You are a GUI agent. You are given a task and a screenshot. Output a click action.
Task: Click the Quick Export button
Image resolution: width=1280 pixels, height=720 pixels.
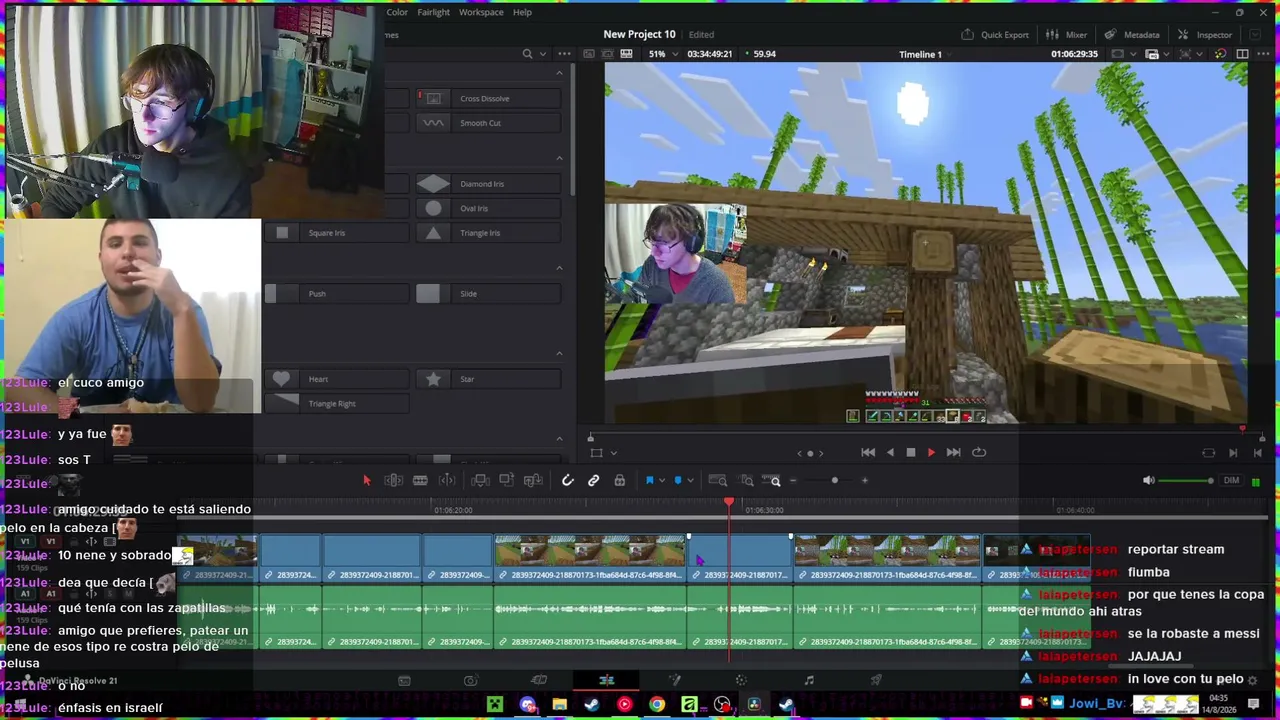click(995, 35)
